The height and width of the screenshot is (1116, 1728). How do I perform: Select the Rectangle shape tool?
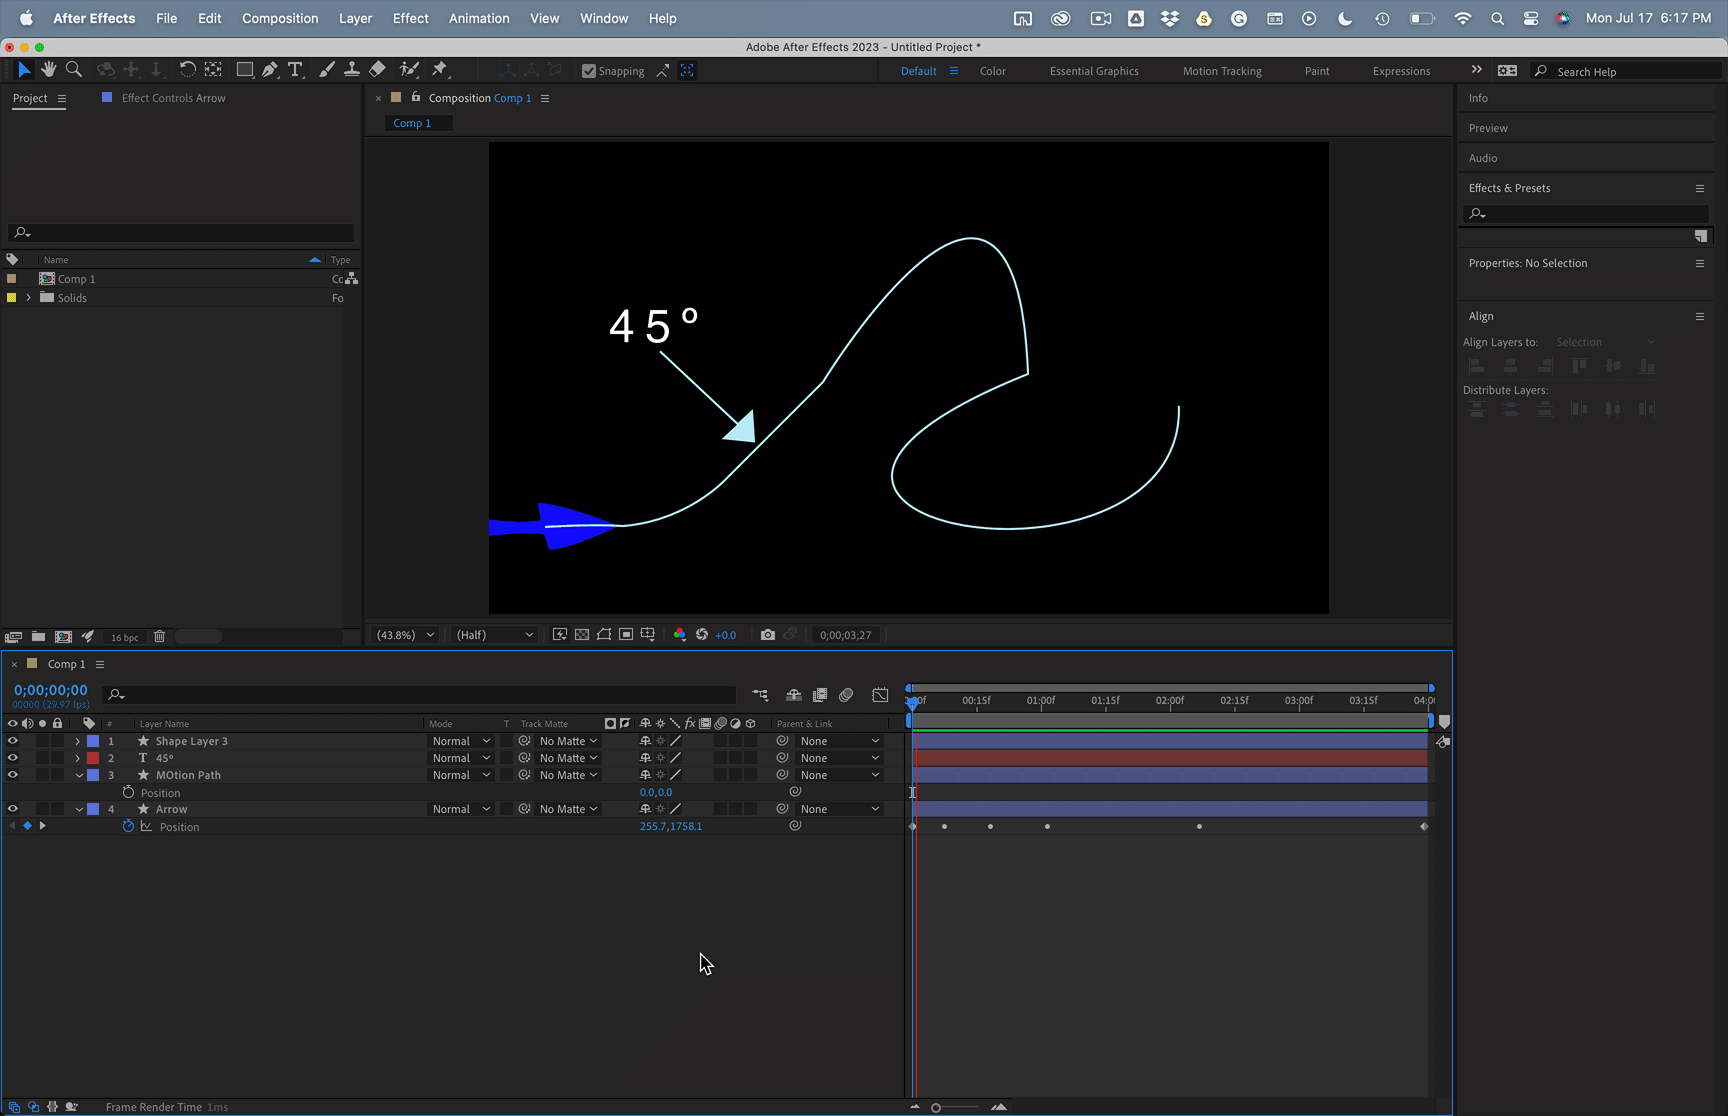click(x=244, y=70)
